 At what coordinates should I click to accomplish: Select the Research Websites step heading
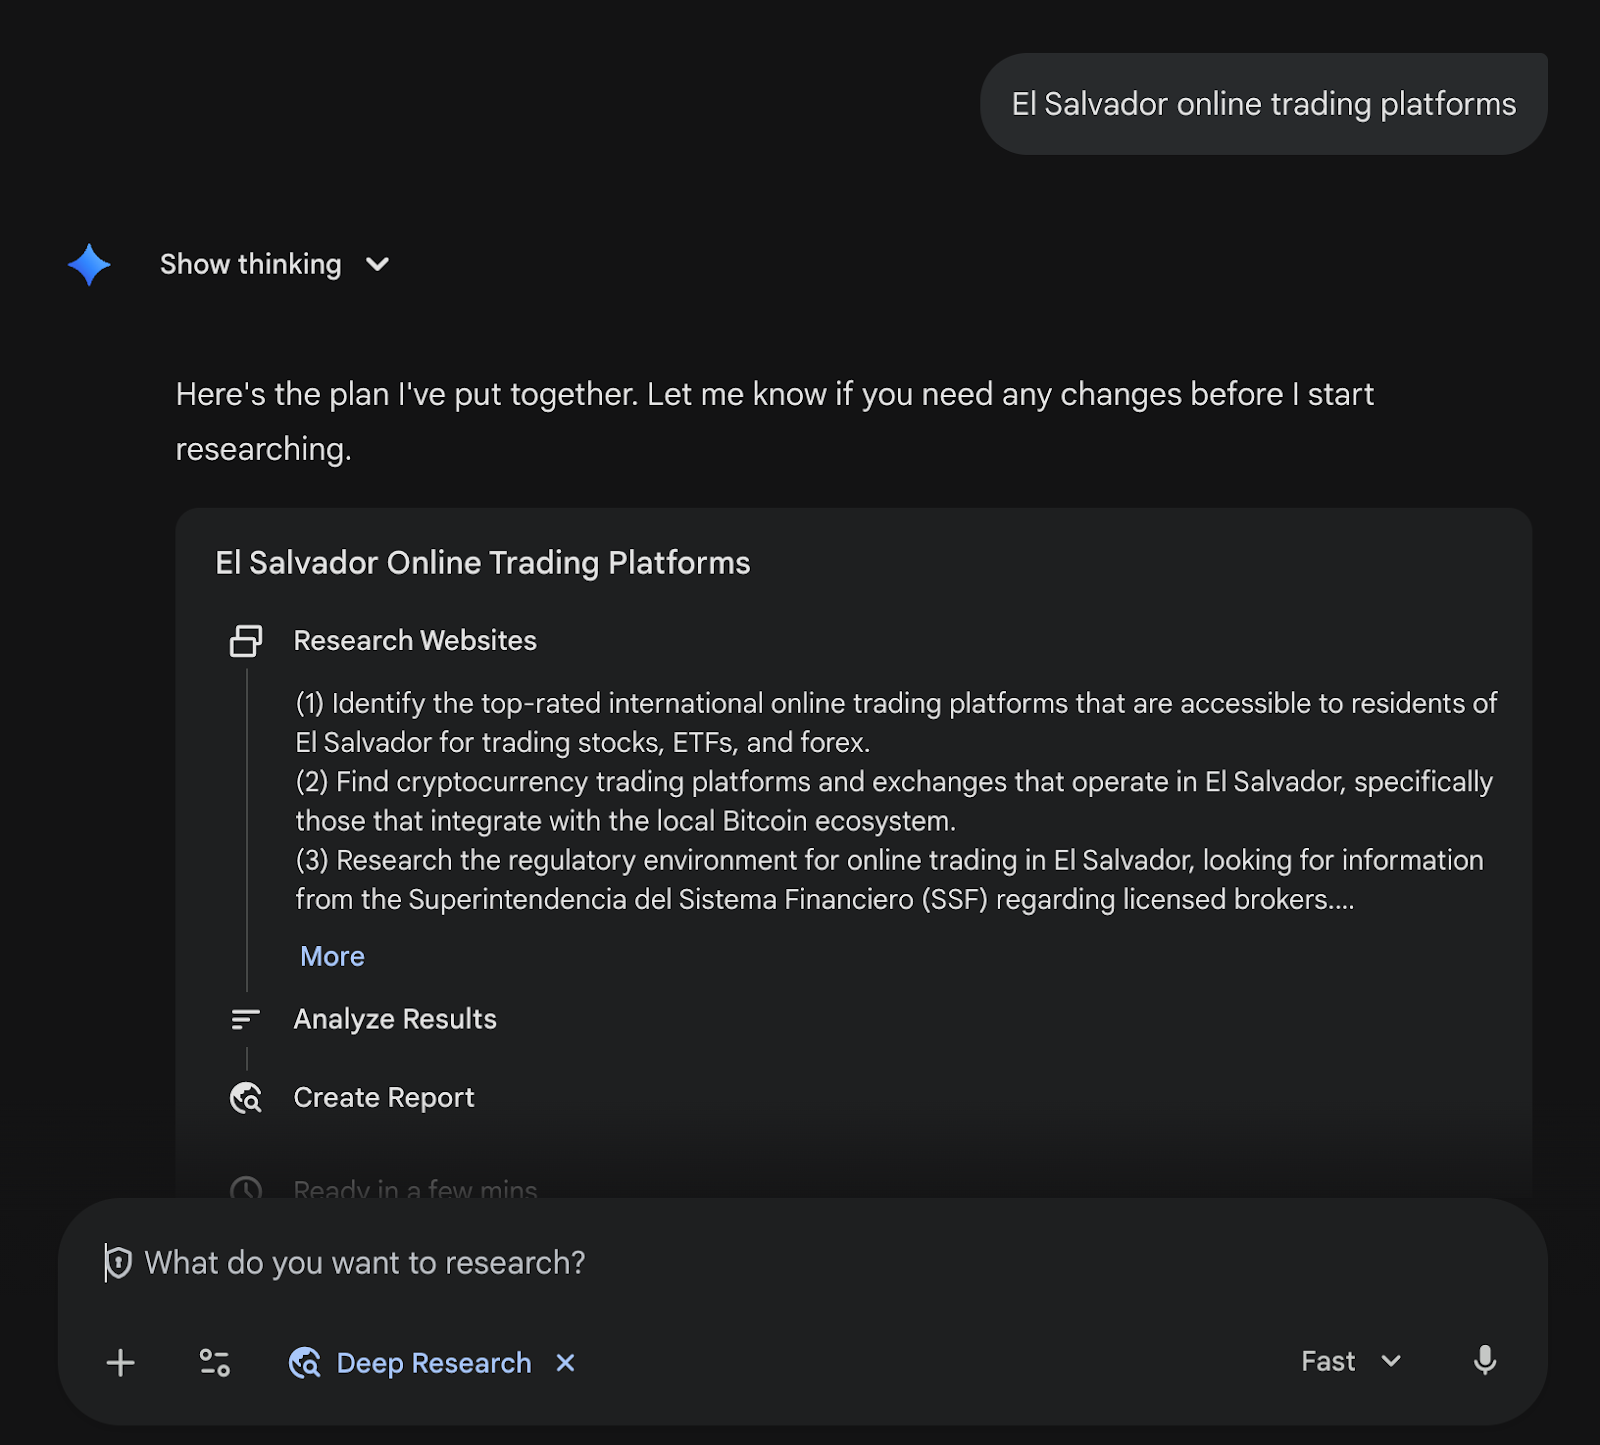click(x=415, y=641)
